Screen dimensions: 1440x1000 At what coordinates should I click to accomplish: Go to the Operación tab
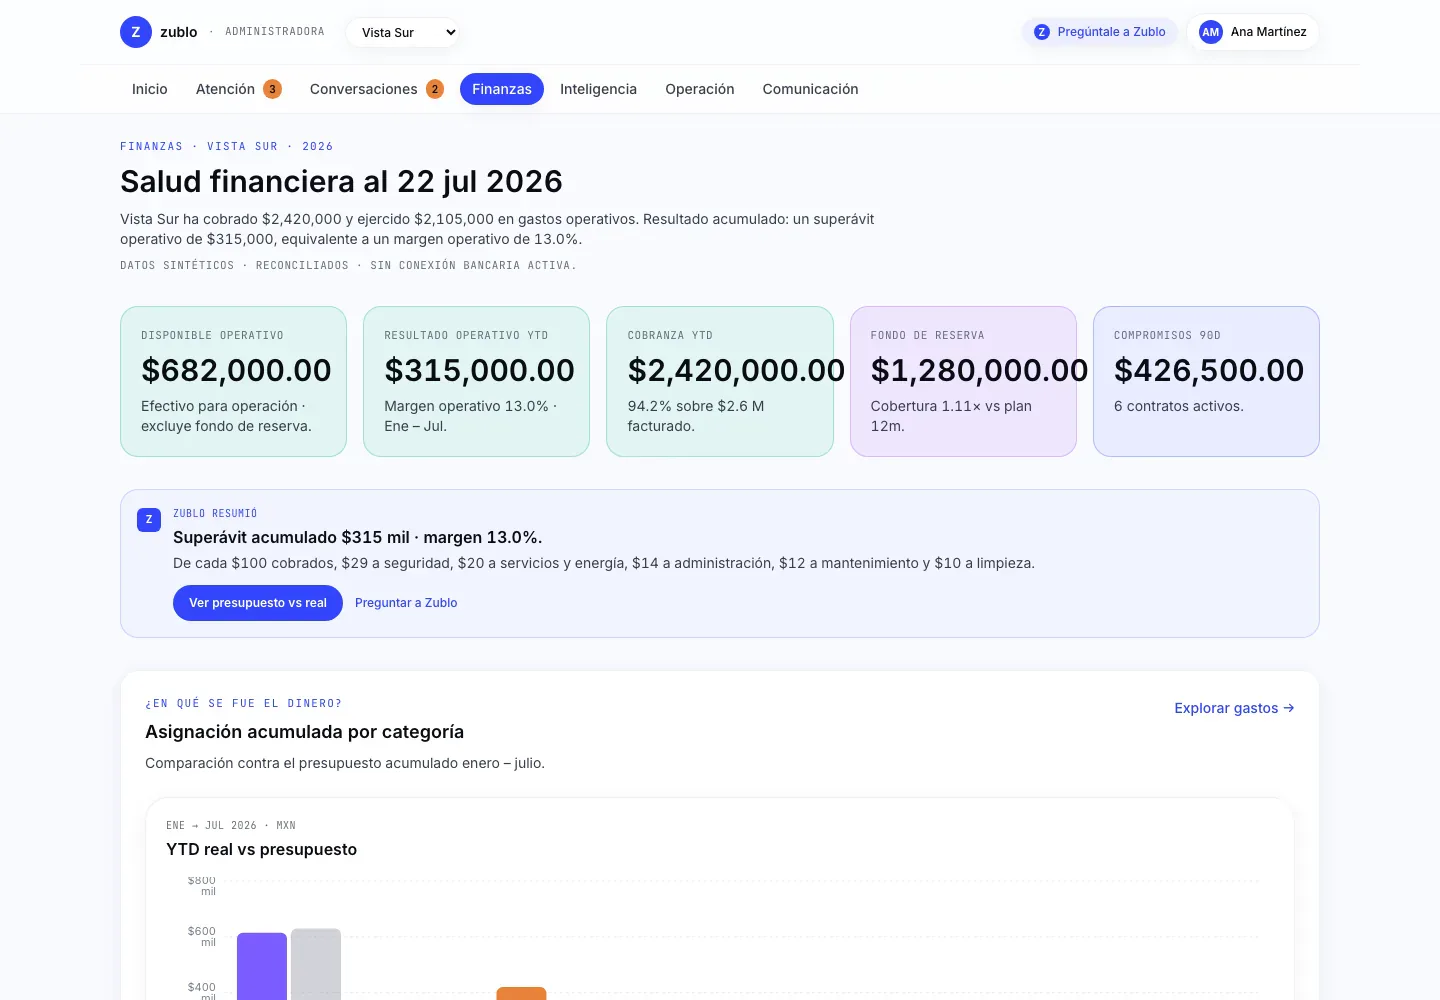point(700,89)
